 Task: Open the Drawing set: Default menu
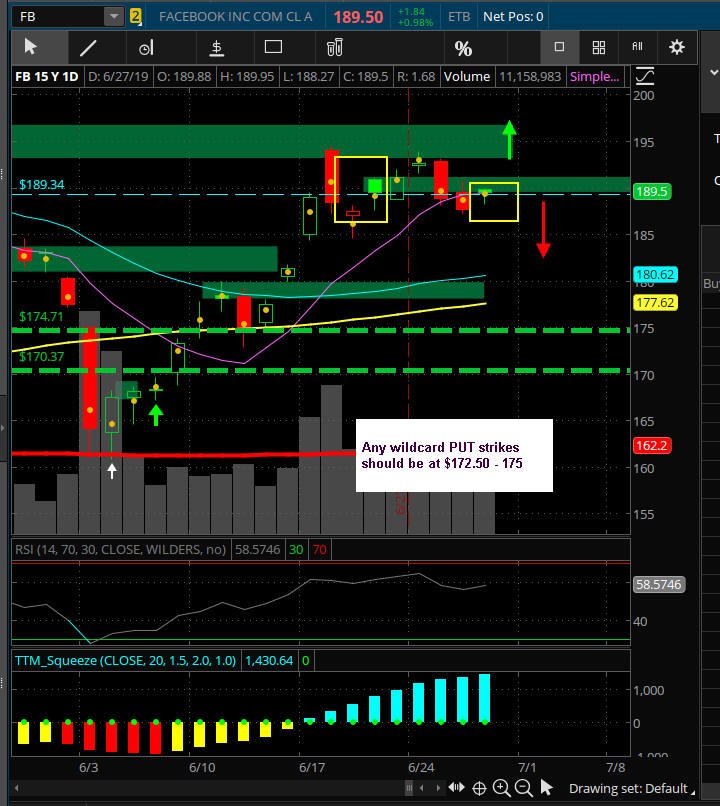click(632, 788)
